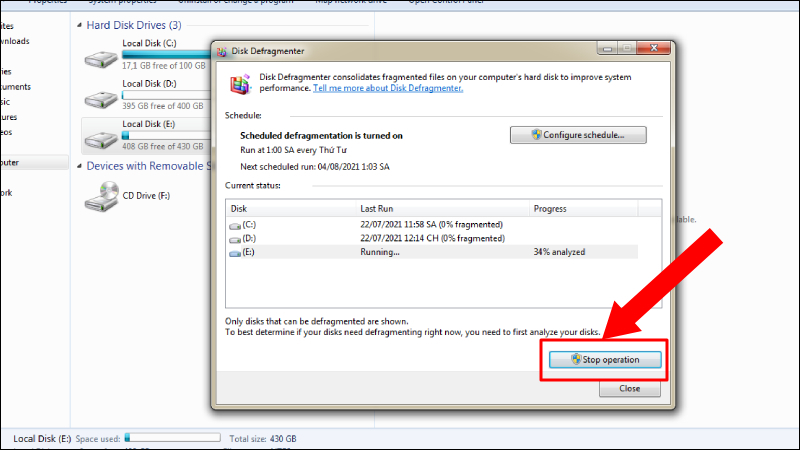This screenshot has height=450, width=800.
Task: Click the Local Disk (E:) drive icon
Action: pos(101,139)
